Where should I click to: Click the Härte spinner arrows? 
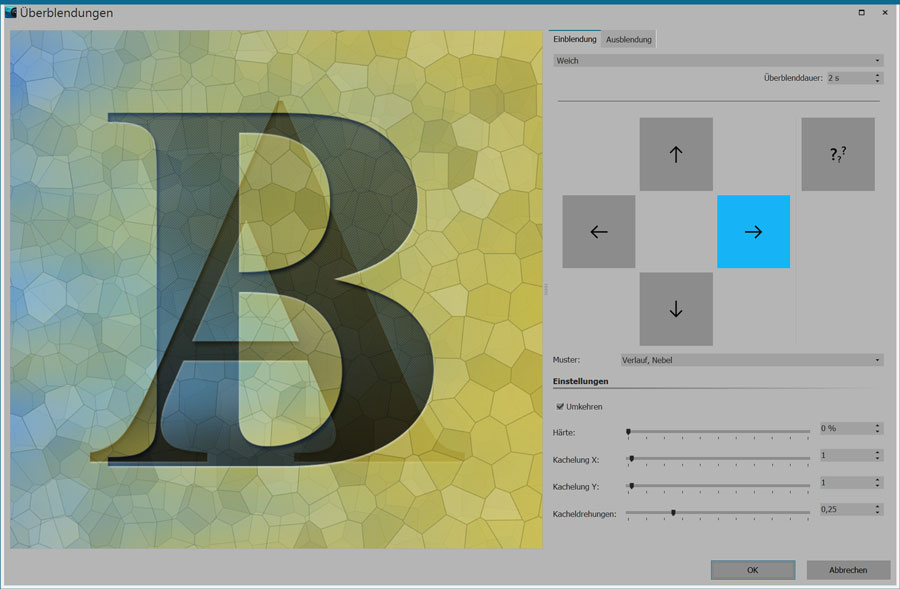click(878, 428)
